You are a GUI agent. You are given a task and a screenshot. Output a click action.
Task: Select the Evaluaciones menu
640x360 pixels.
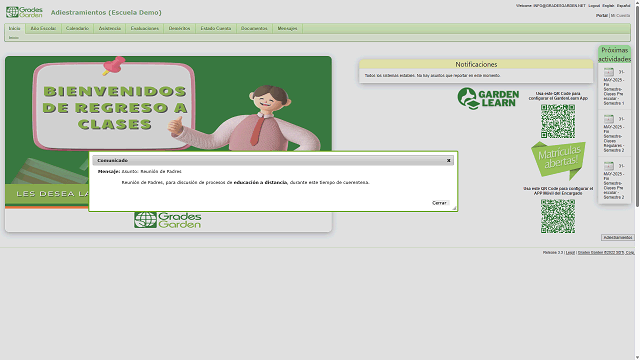[x=144, y=29]
